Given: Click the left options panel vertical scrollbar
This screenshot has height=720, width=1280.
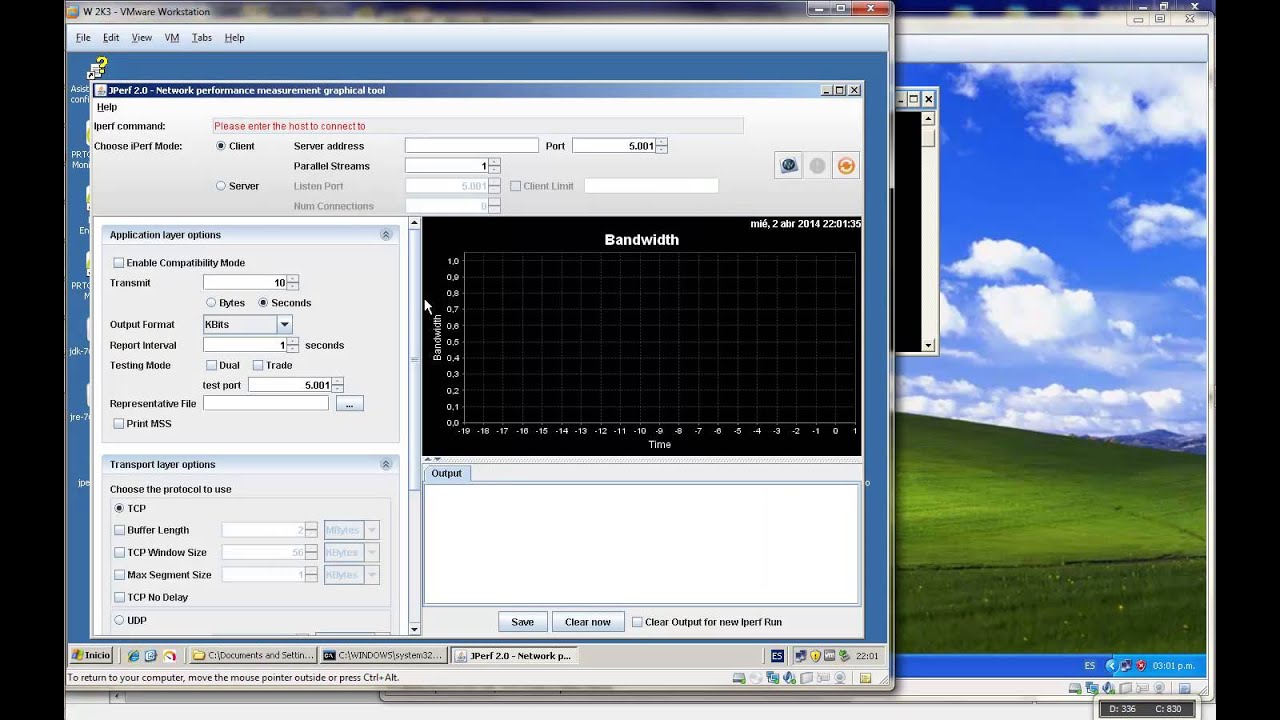Looking at the screenshot, I should 415,425.
